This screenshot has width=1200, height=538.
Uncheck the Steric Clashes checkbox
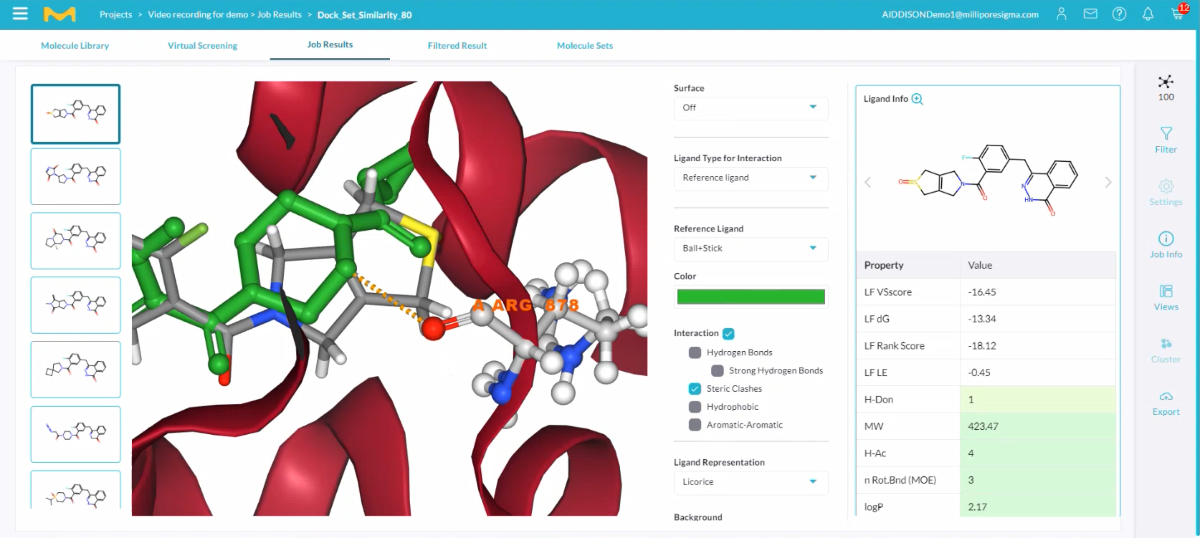click(x=695, y=389)
